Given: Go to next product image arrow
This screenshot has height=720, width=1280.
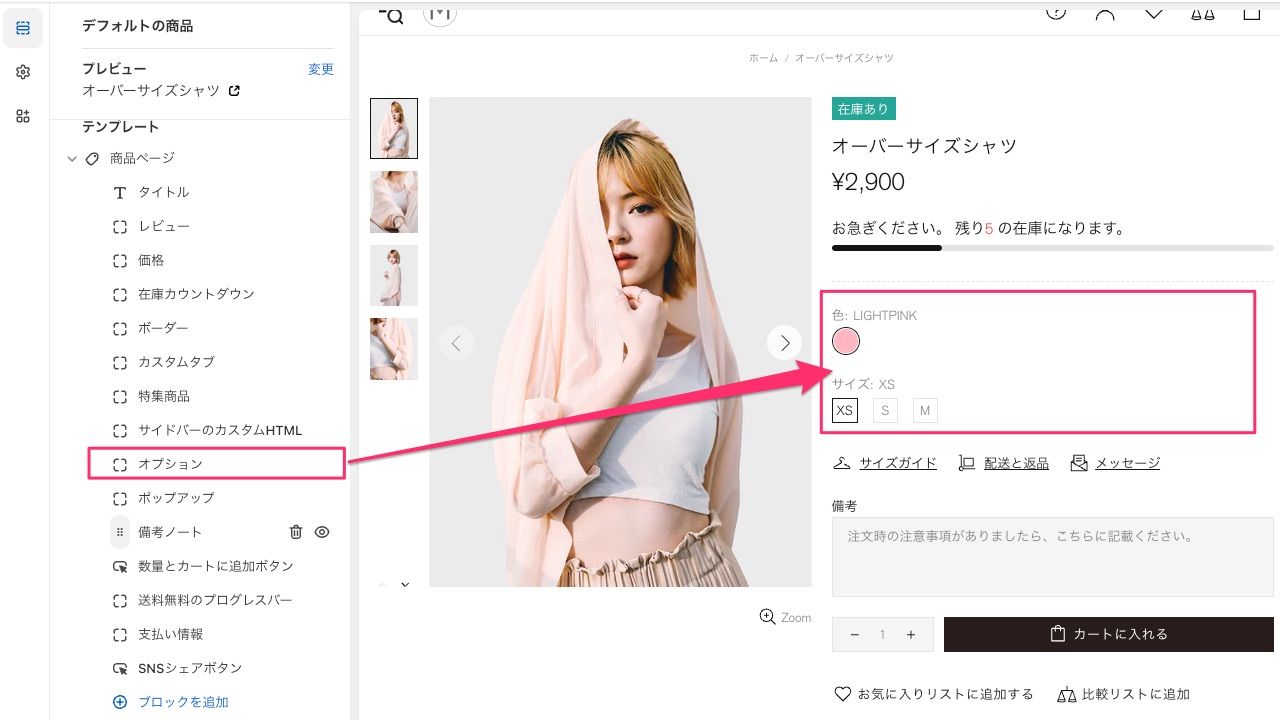Looking at the screenshot, I should pos(785,343).
